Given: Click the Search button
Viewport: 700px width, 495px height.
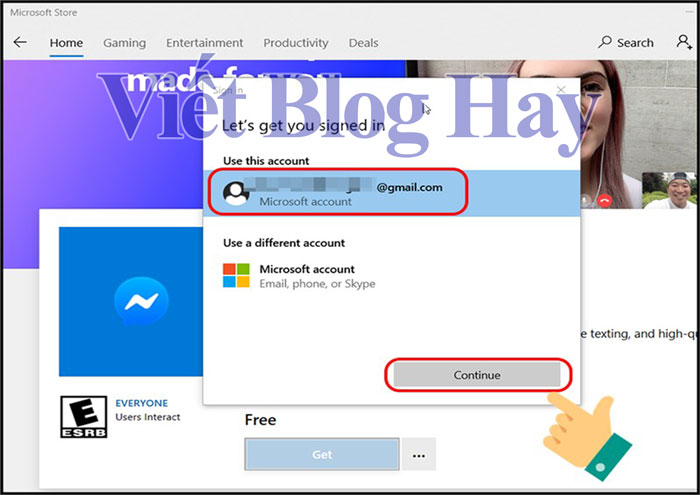Looking at the screenshot, I should 626,42.
